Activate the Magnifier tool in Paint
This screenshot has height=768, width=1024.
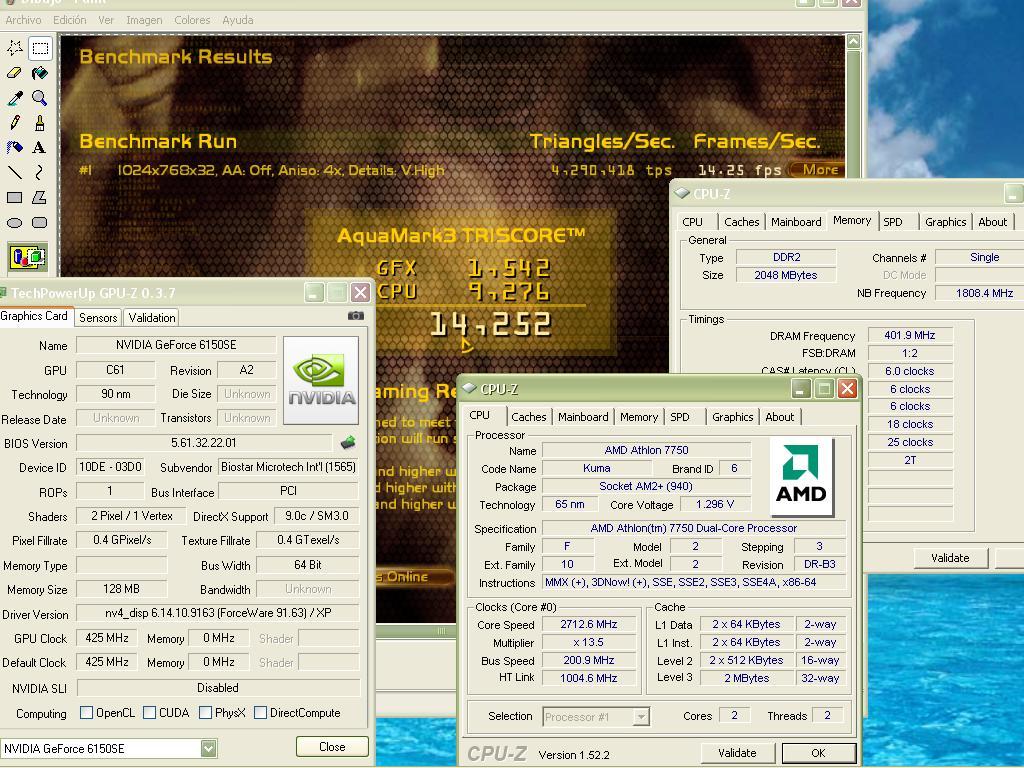point(40,98)
